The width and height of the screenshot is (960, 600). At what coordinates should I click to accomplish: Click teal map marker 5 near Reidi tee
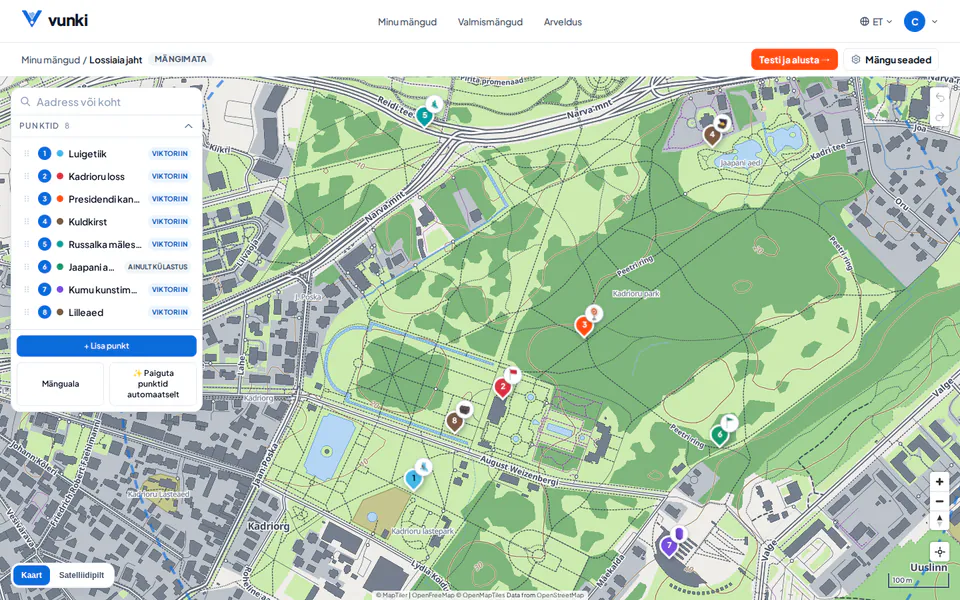coord(424,116)
